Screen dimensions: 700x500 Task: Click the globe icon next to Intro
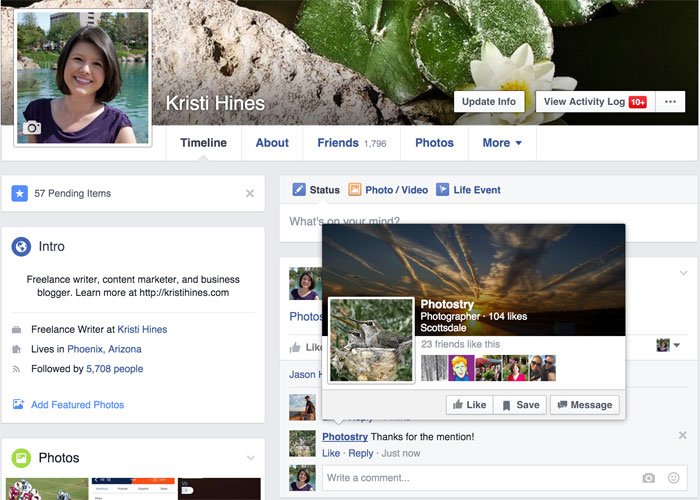(21, 246)
